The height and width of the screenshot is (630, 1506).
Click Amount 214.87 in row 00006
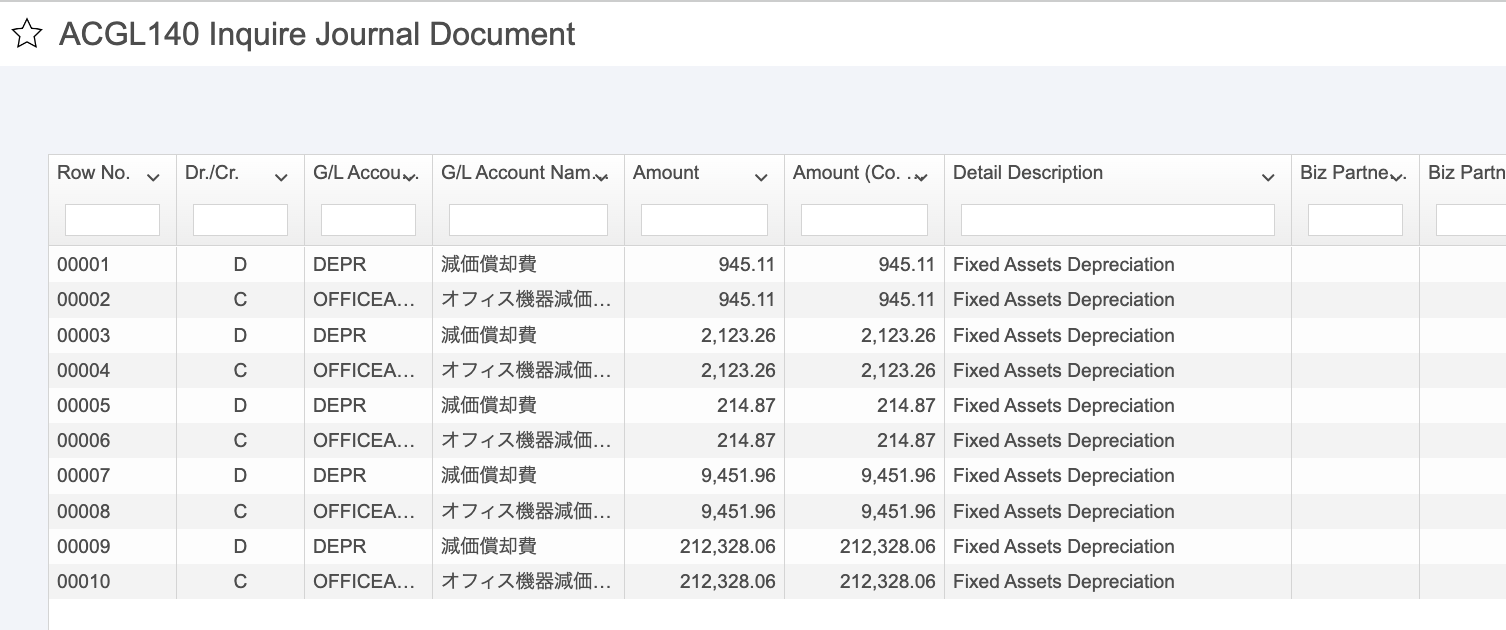[747, 440]
